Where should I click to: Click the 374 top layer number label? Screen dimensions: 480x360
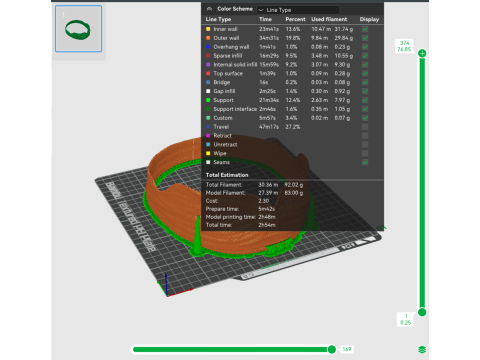coord(405,43)
